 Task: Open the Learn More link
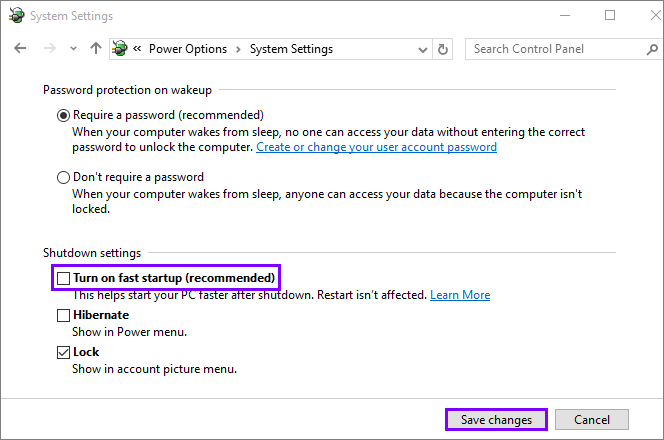point(460,295)
